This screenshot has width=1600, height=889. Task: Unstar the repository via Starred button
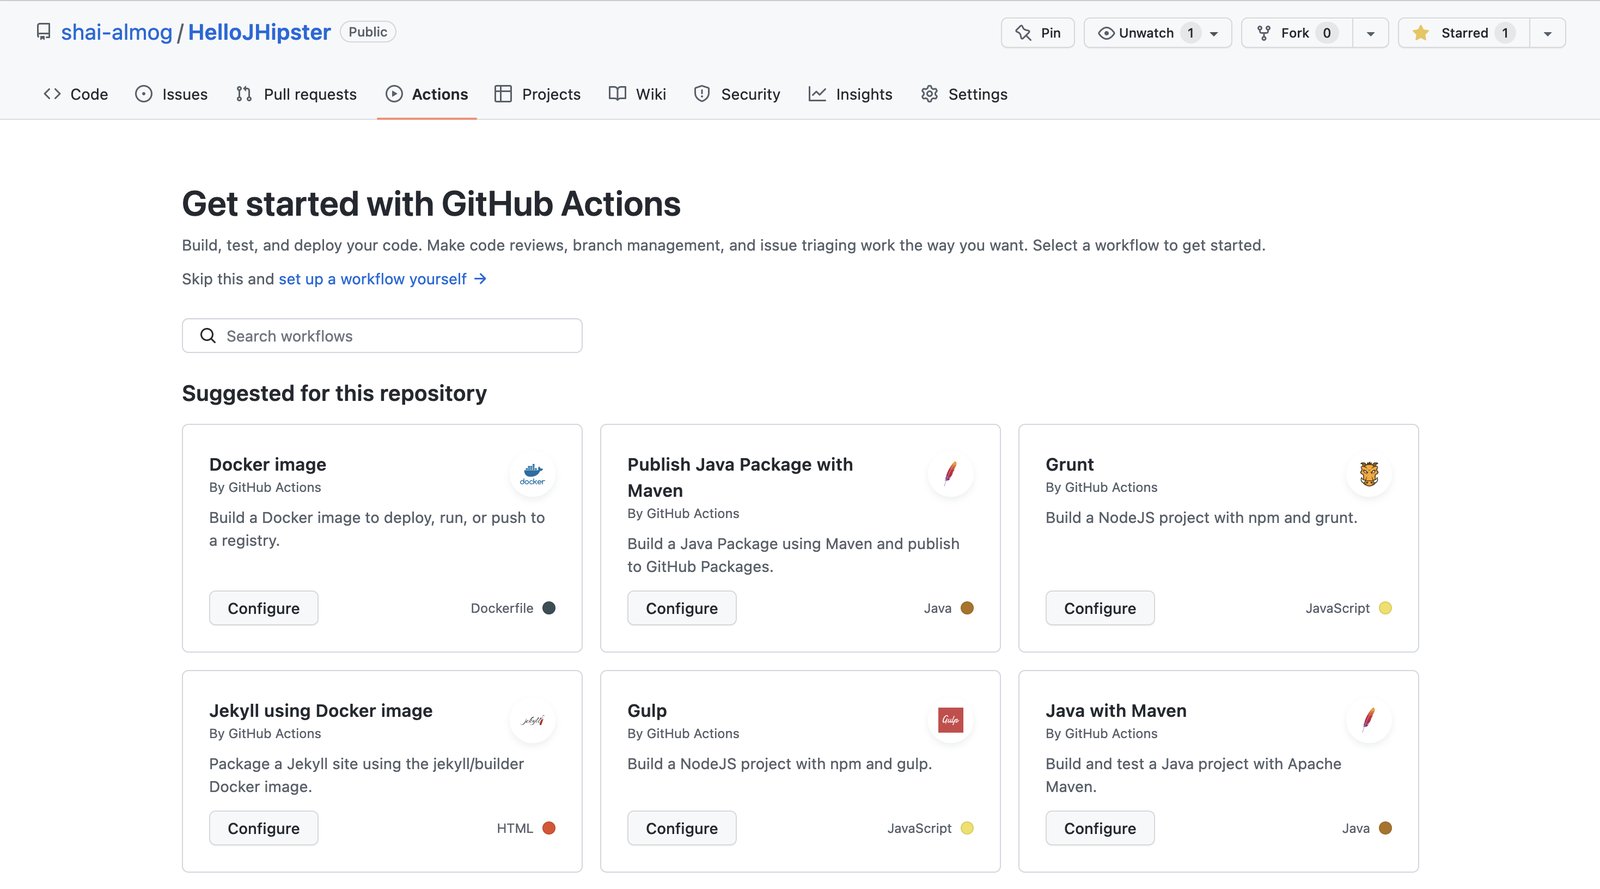pos(1464,33)
